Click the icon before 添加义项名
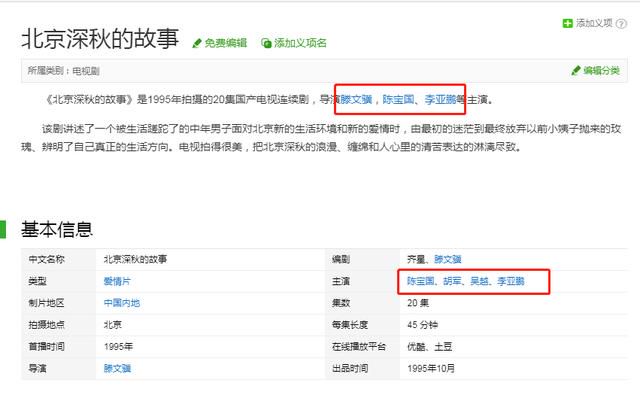The image size is (640, 398). [x=266, y=43]
